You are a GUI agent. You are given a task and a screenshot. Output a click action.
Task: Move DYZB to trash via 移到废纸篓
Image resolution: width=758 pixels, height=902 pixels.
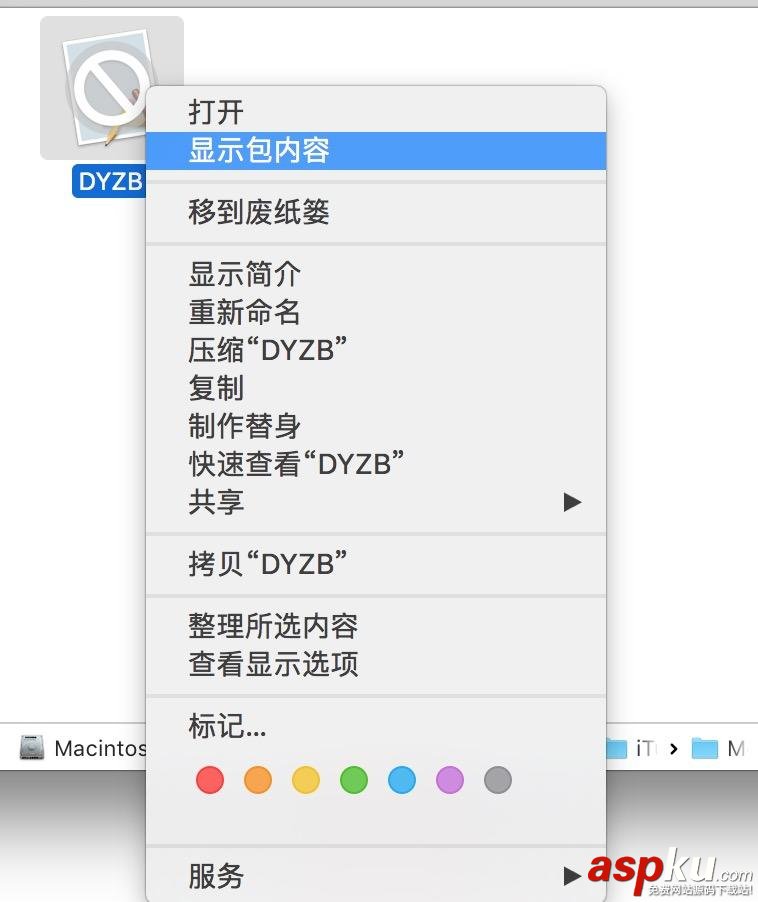259,212
